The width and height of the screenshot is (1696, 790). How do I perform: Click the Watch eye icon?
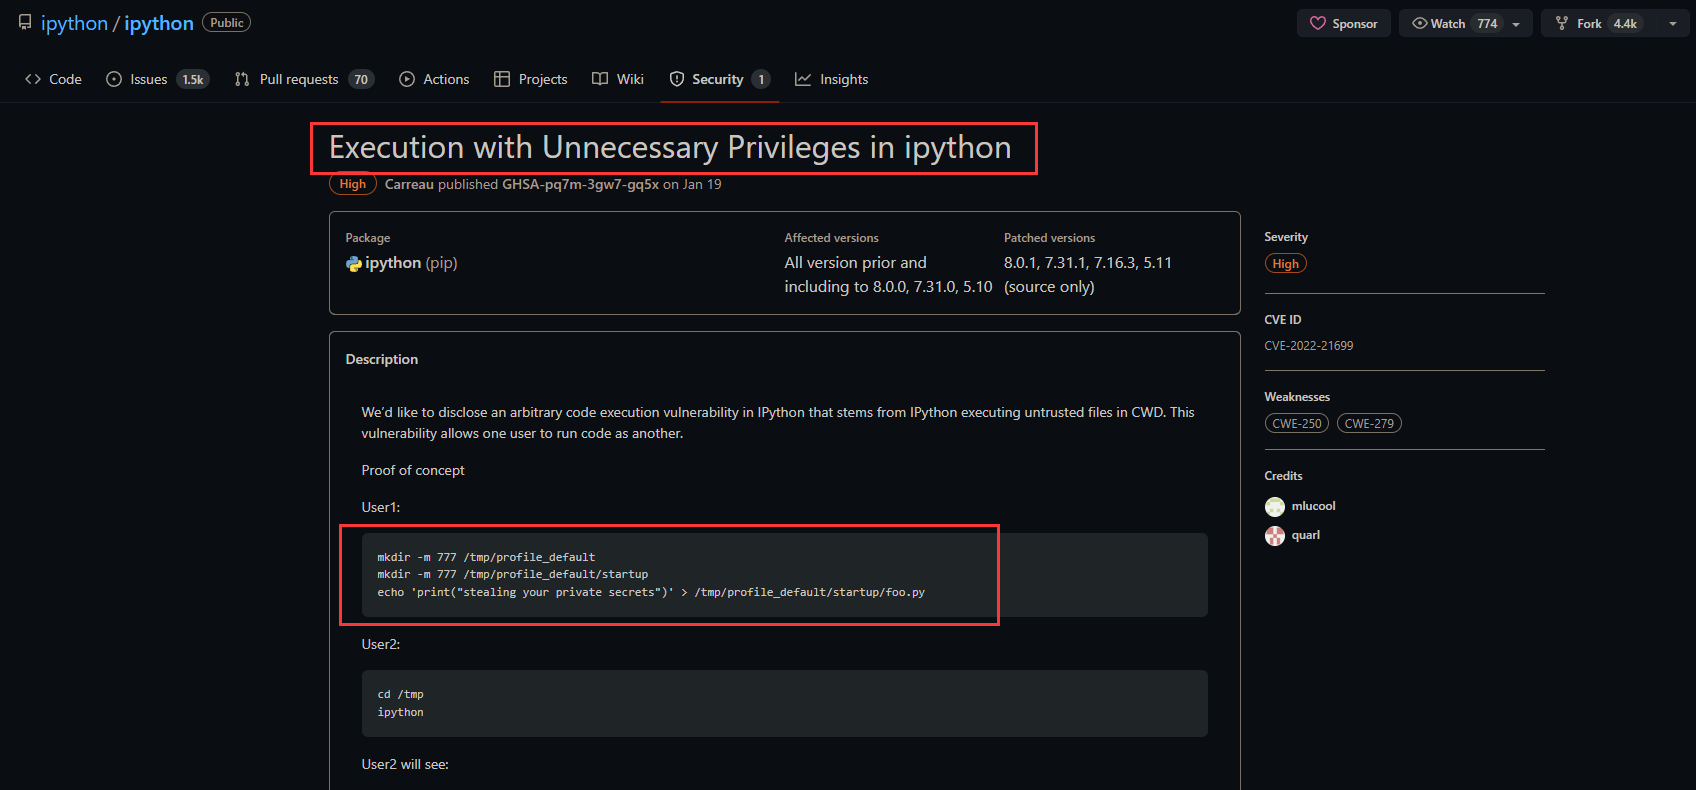tap(1419, 23)
